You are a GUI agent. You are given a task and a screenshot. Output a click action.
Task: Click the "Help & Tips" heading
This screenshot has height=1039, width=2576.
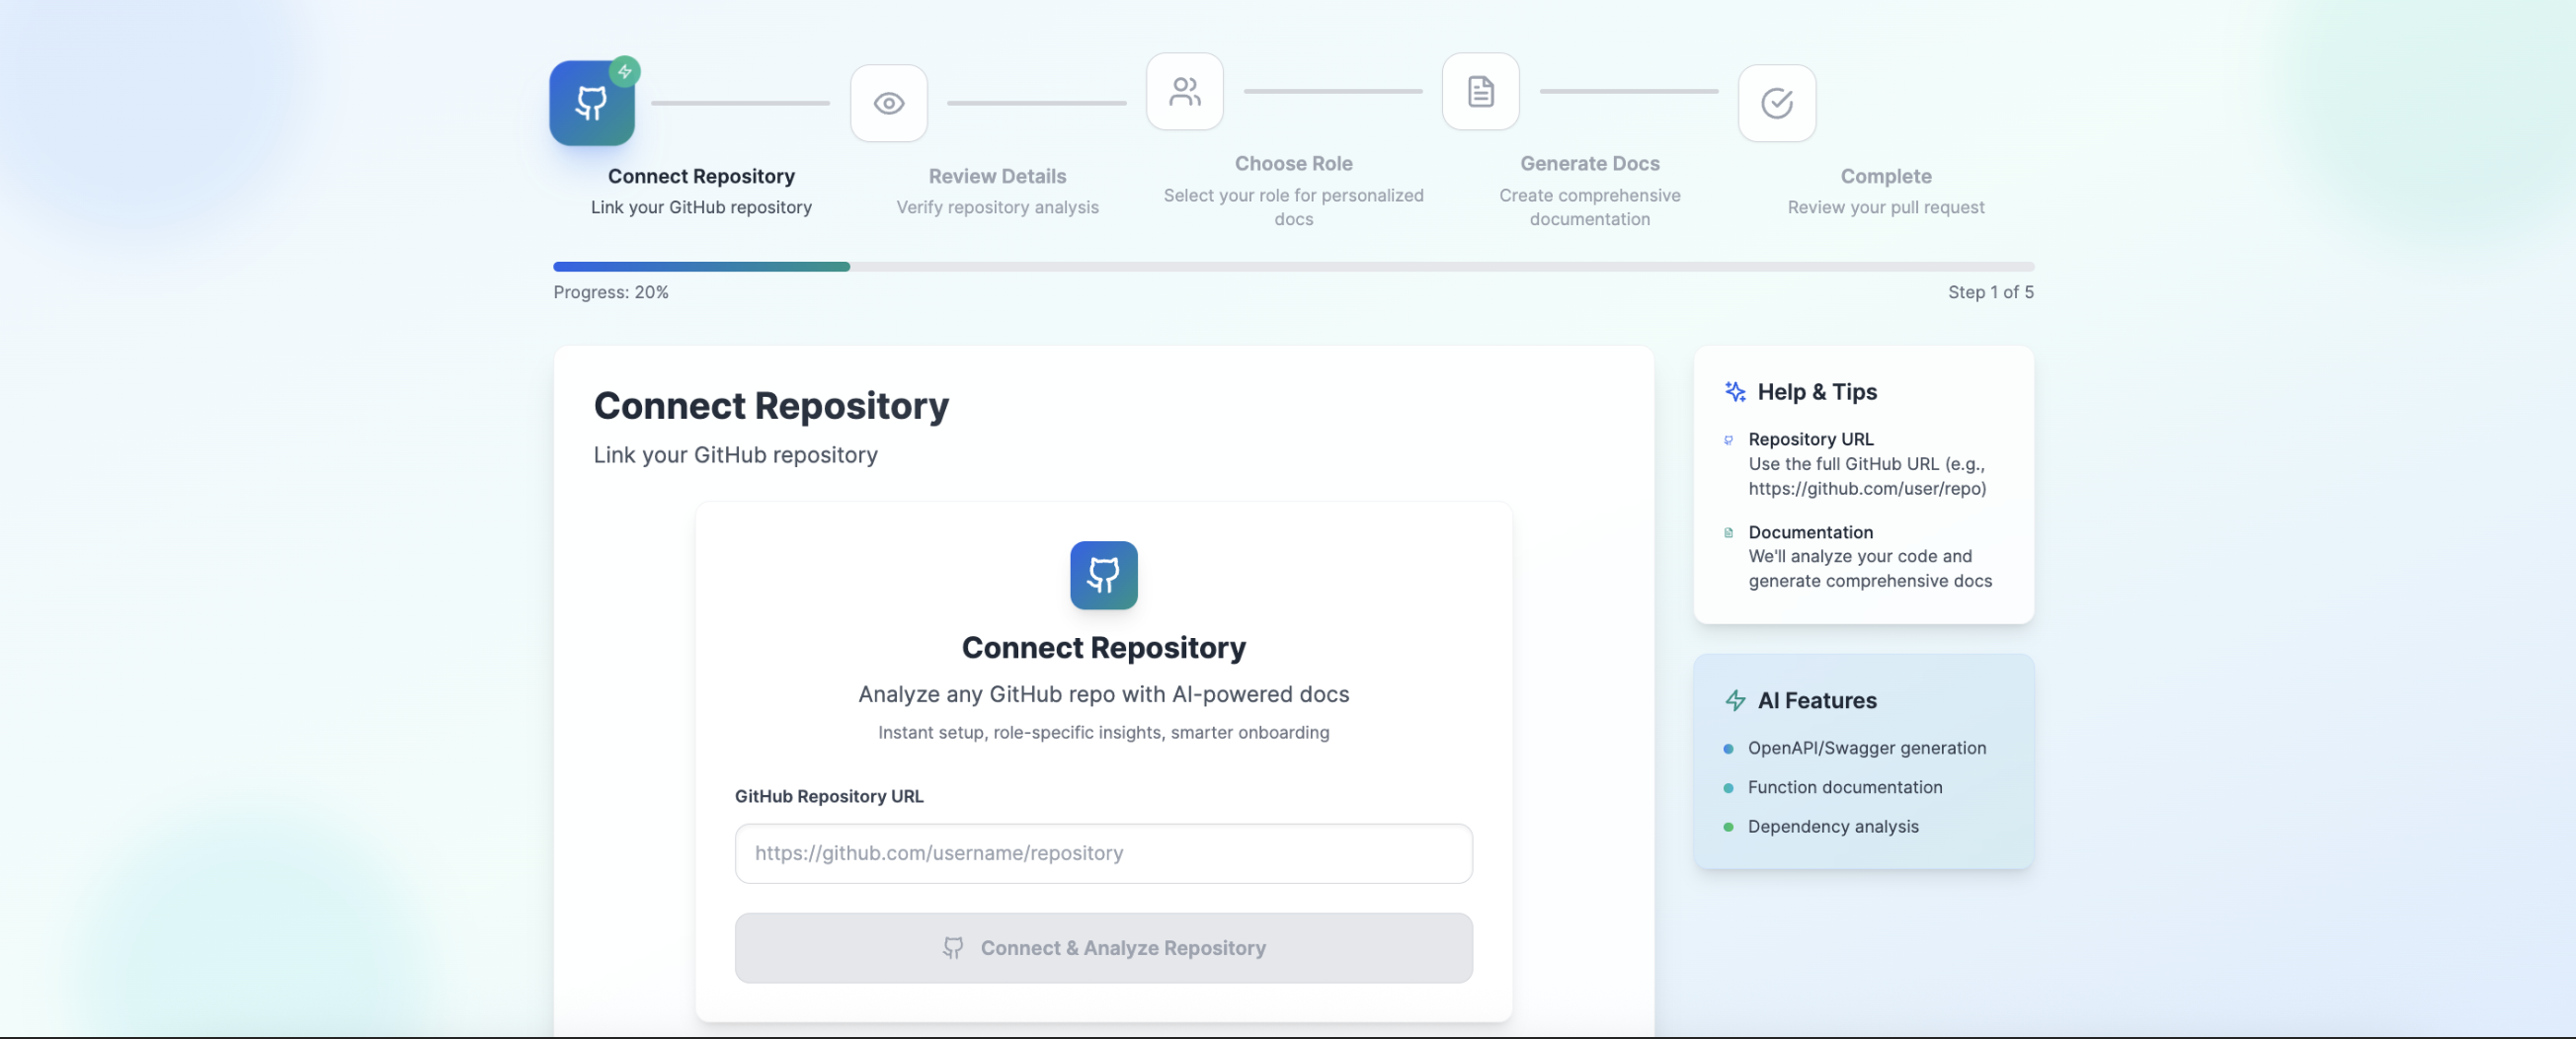tap(1817, 392)
